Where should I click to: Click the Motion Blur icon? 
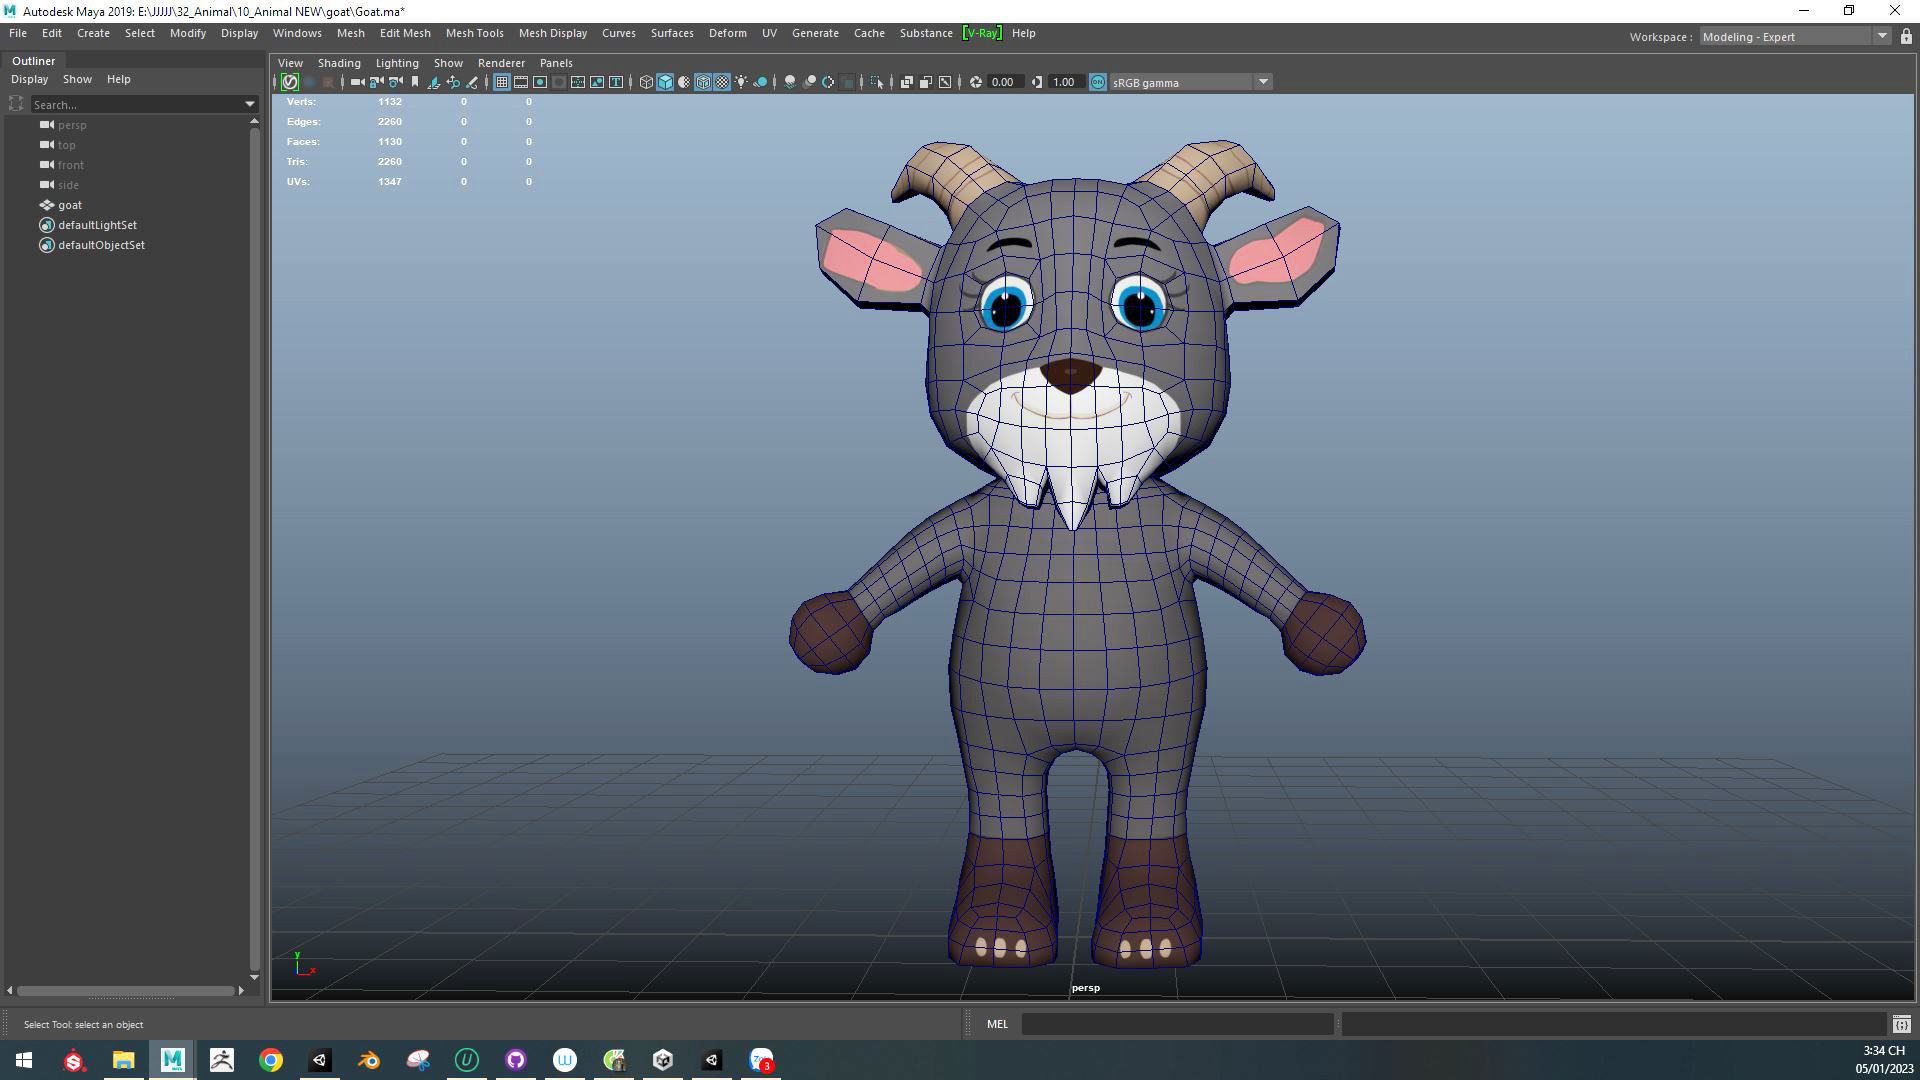(809, 82)
